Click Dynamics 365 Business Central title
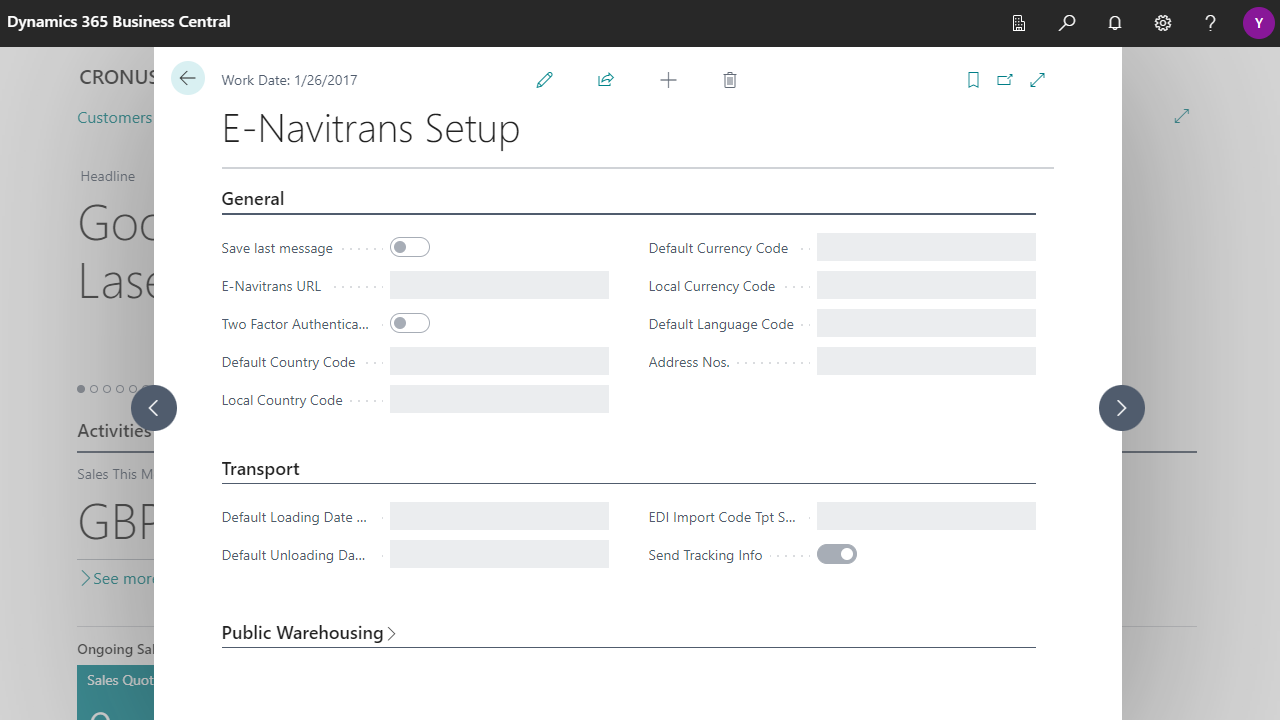Viewport: 1280px width, 720px height. pos(119,22)
